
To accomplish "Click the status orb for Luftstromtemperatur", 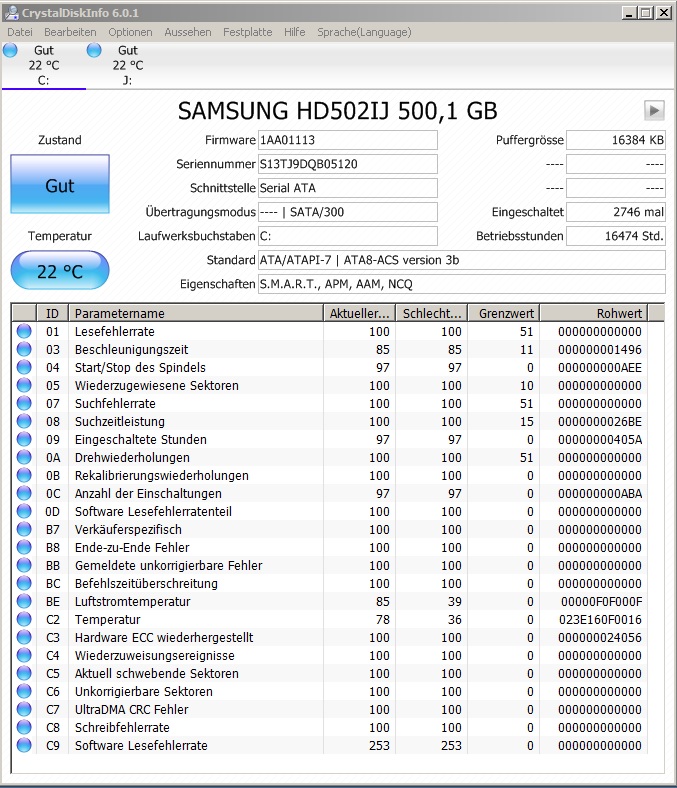I will [x=24, y=601].
